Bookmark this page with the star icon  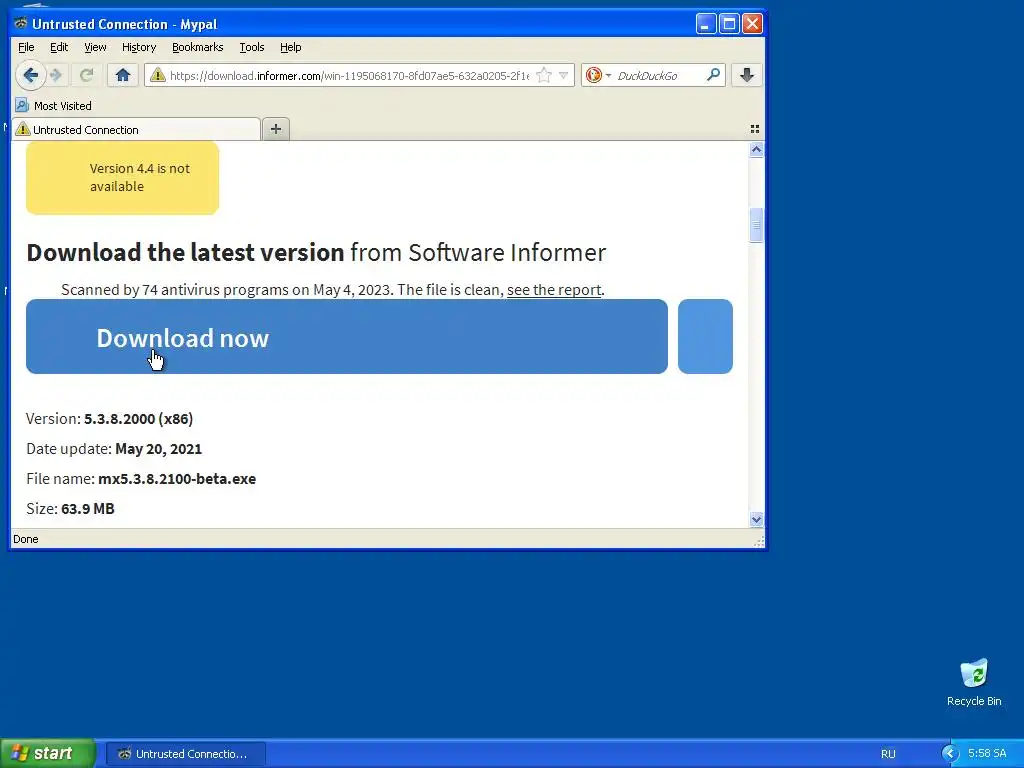[543, 76]
